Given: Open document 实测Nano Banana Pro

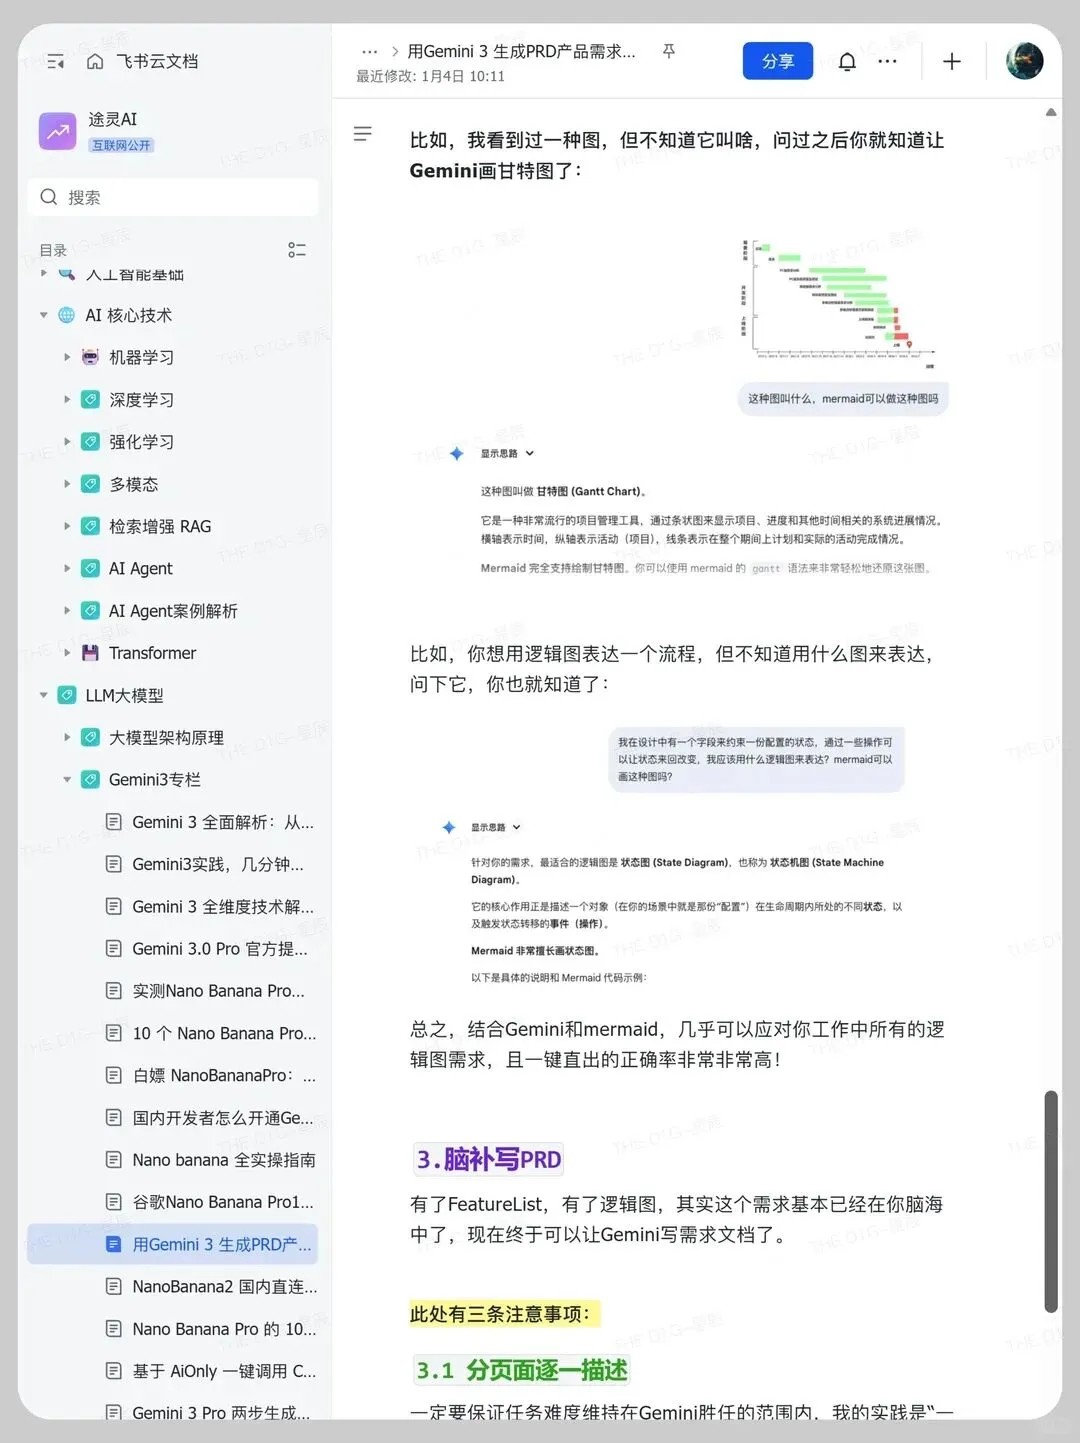Looking at the screenshot, I should coord(219,991).
